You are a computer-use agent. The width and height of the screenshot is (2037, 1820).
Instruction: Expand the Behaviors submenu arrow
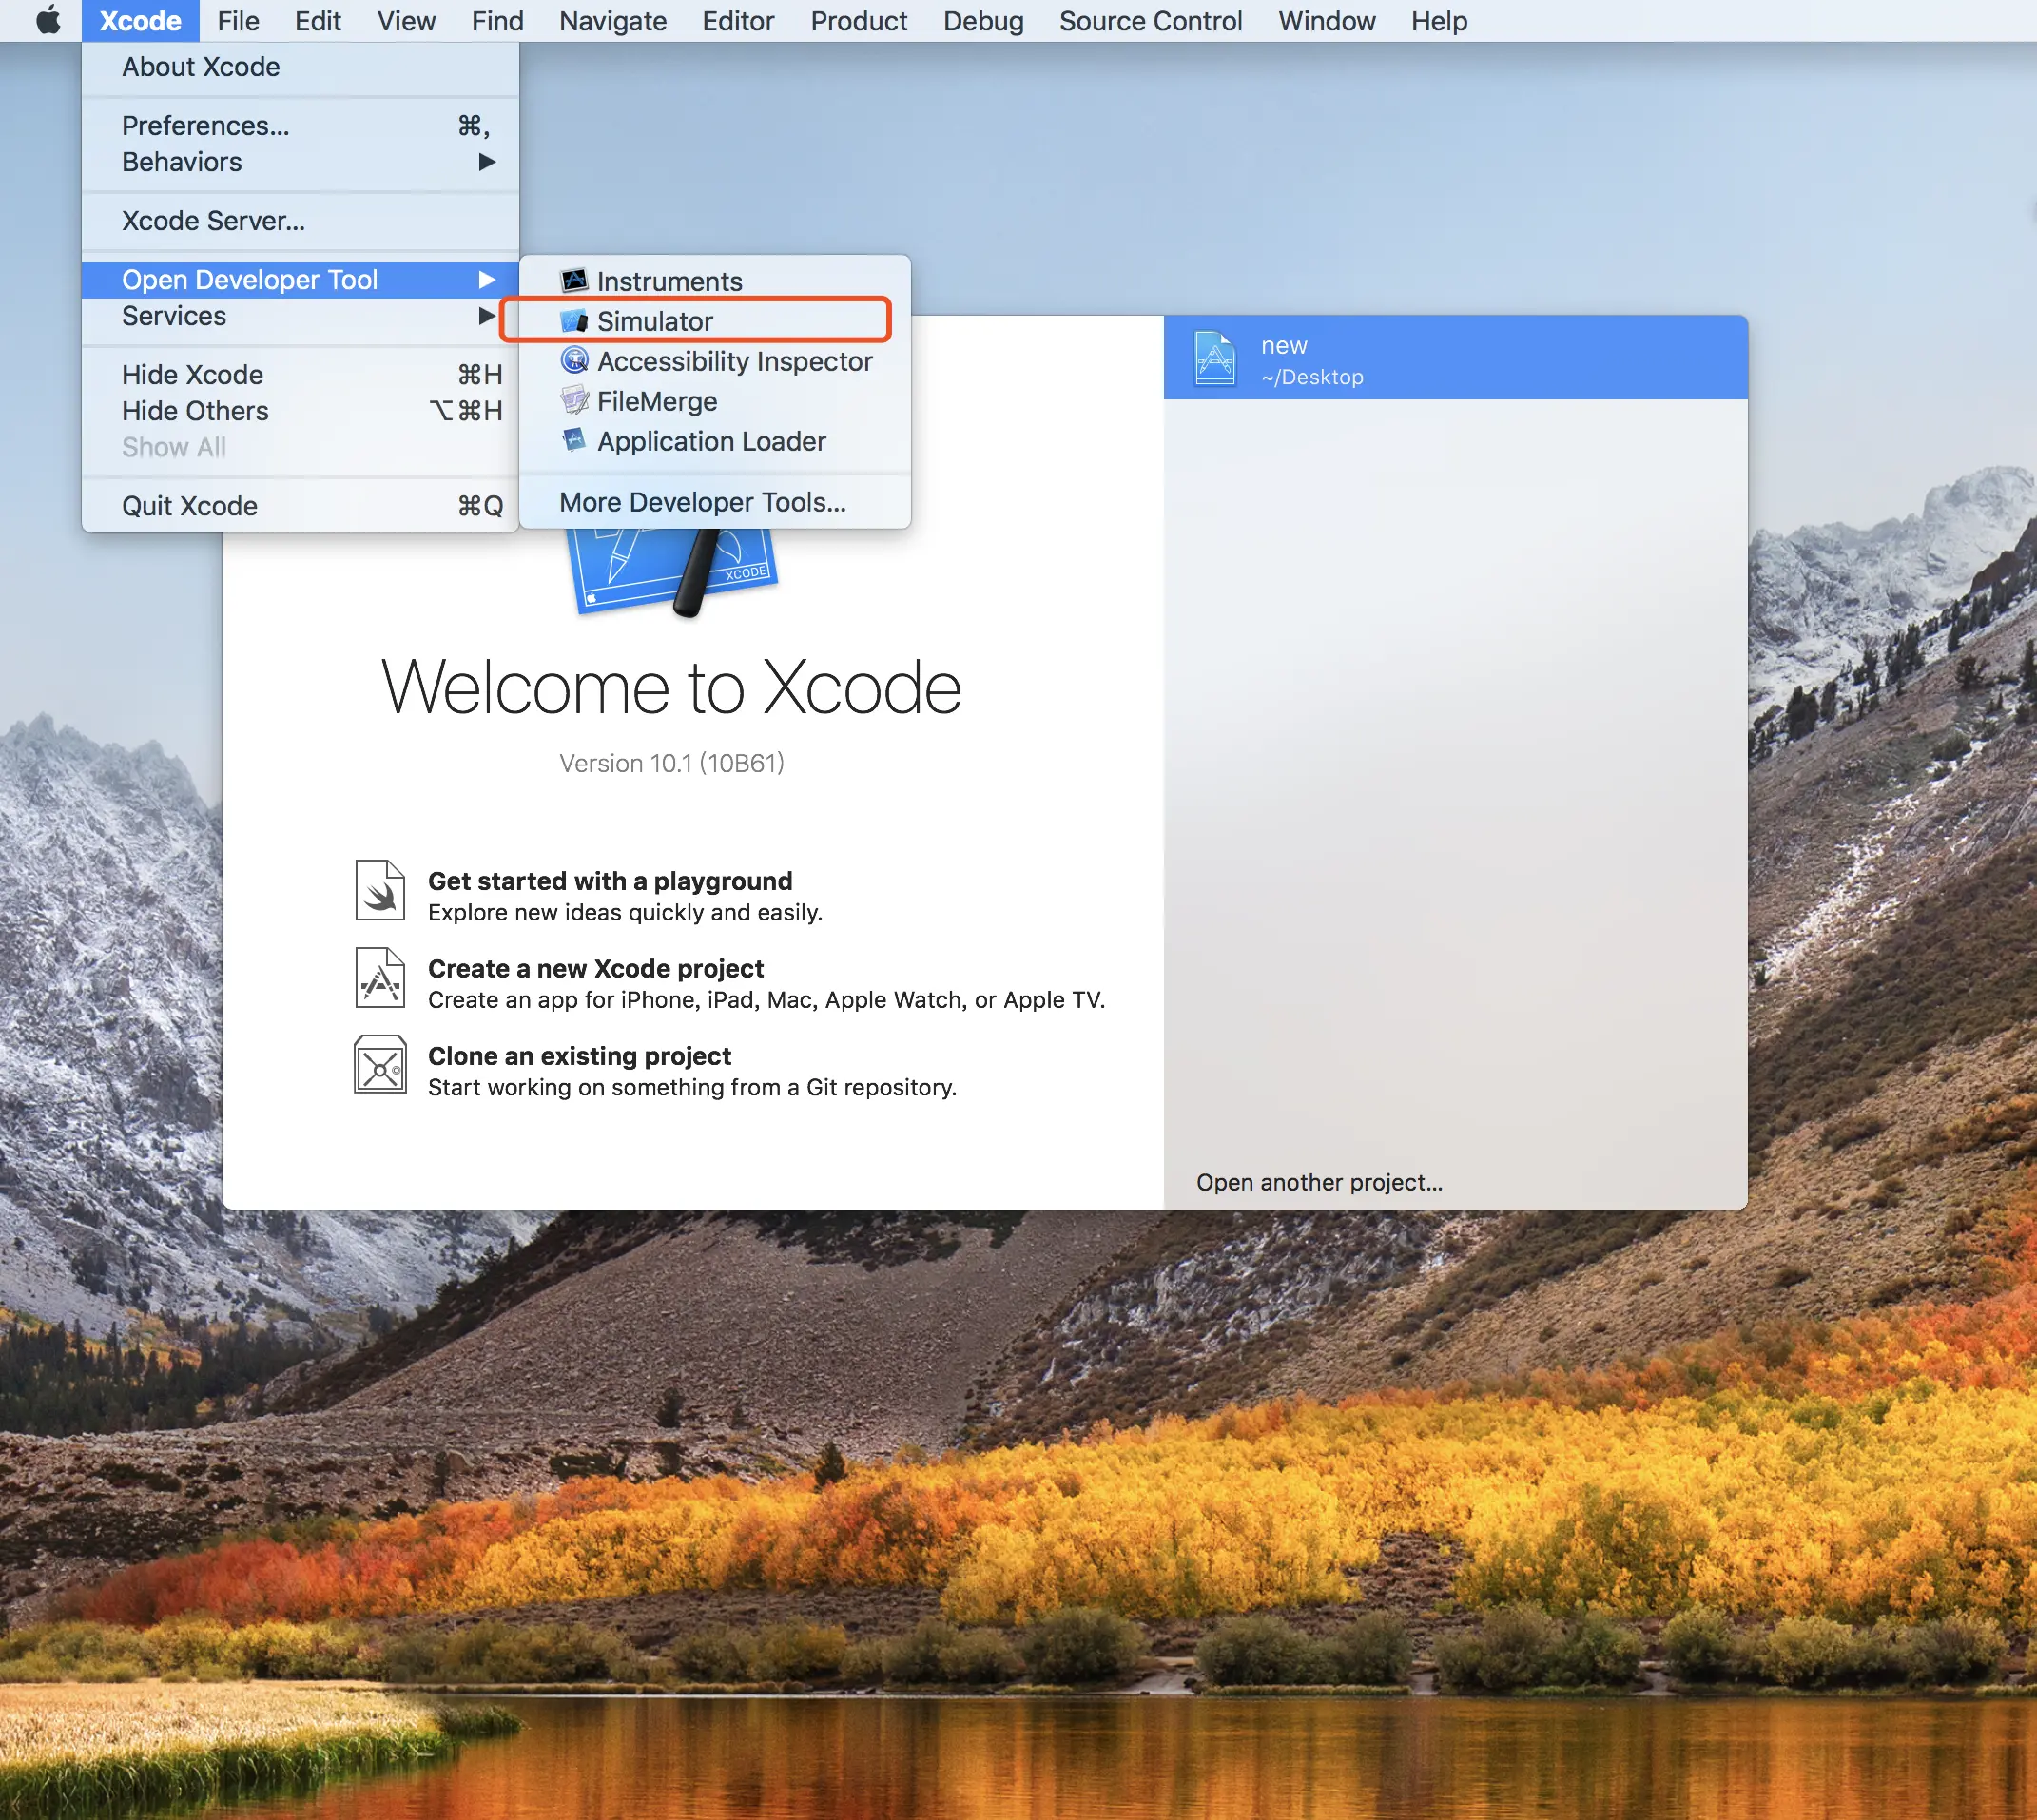click(x=487, y=162)
